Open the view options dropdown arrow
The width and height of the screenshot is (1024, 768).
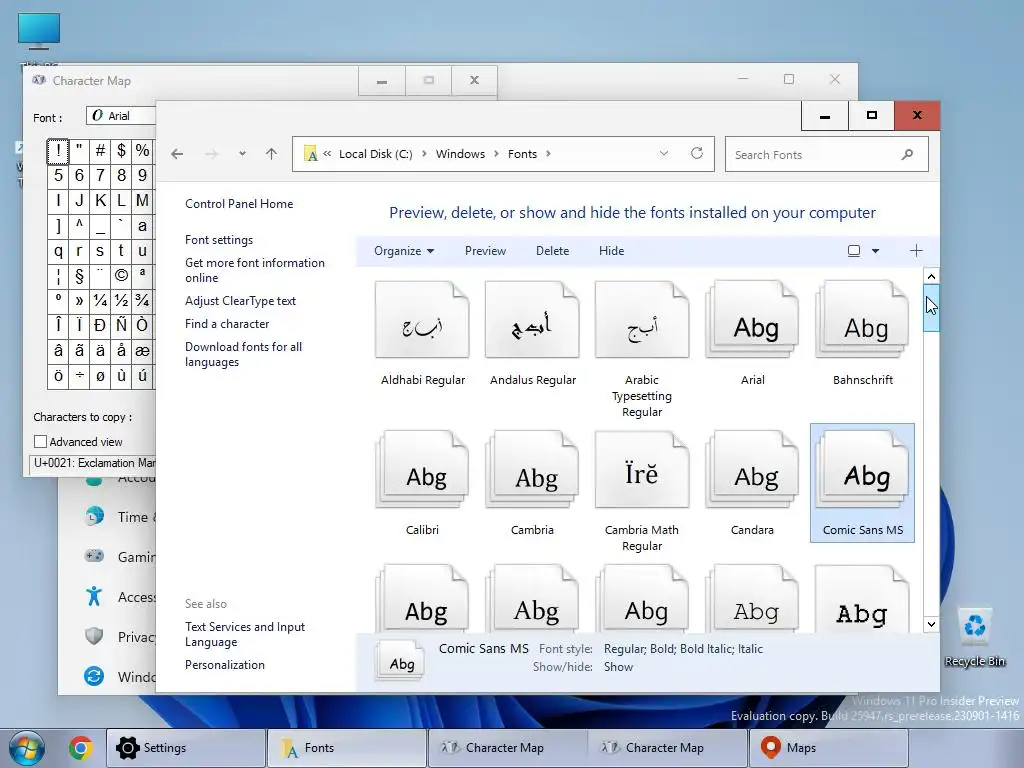(875, 251)
